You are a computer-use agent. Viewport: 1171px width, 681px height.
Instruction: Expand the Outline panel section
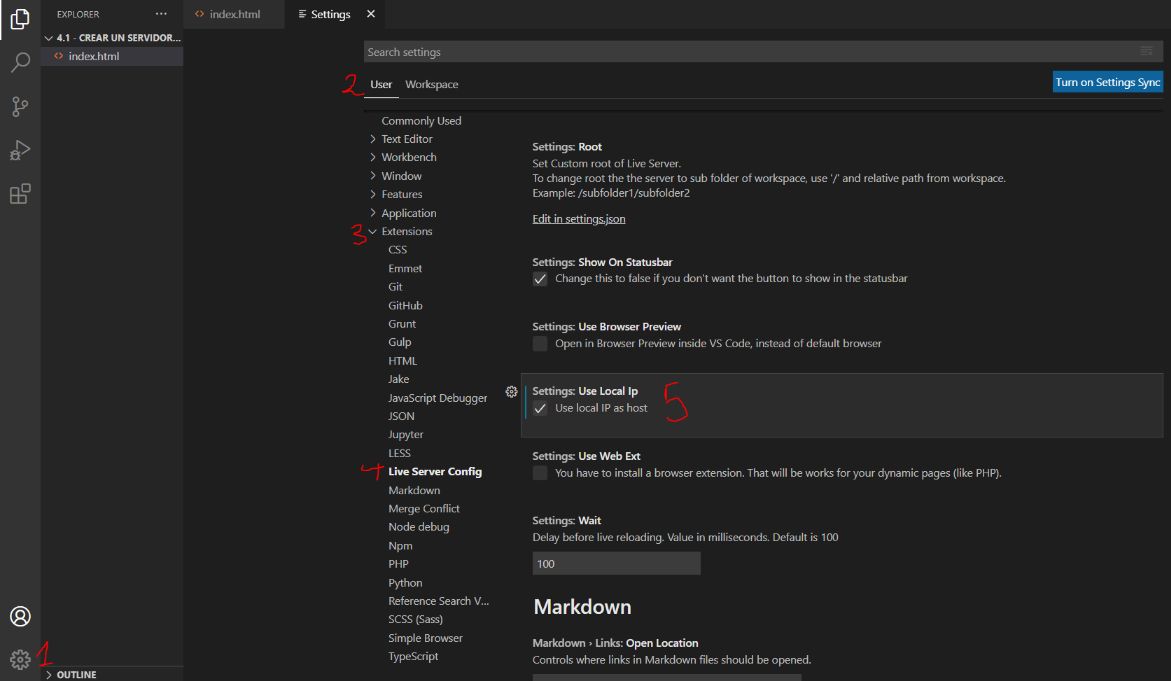76,675
